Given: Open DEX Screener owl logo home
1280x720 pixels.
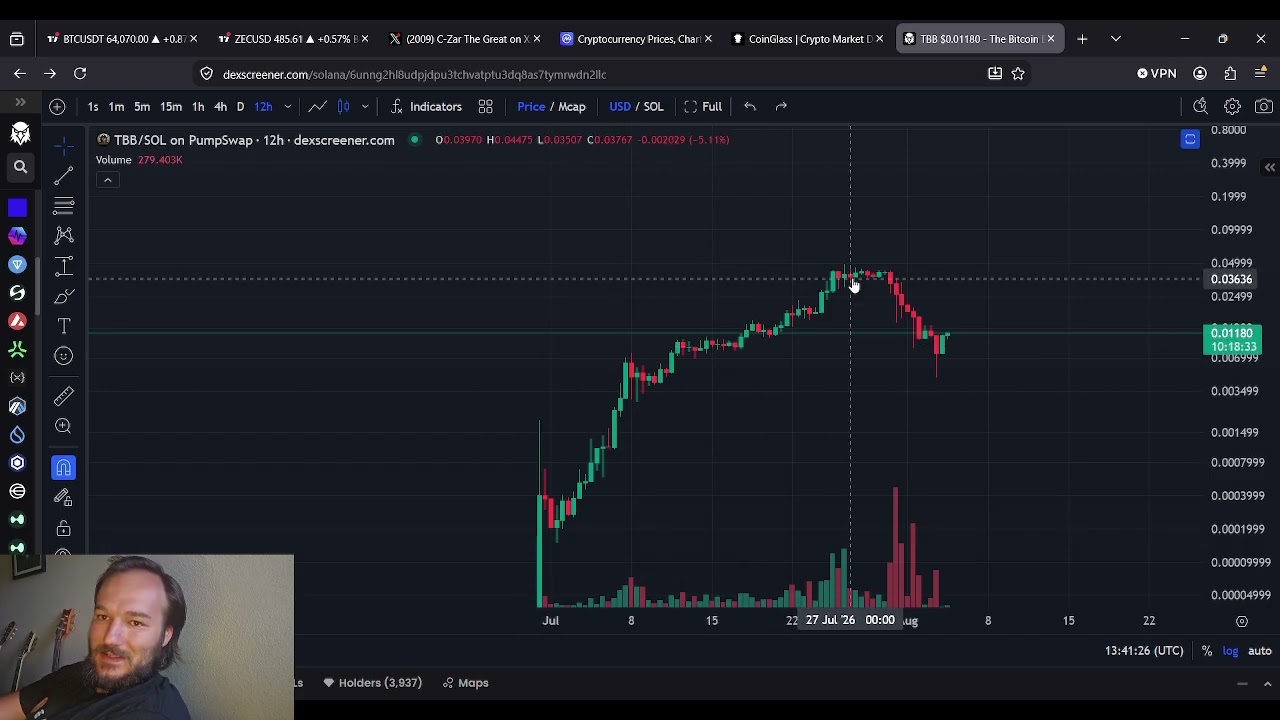Looking at the screenshot, I should click(x=20, y=133).
